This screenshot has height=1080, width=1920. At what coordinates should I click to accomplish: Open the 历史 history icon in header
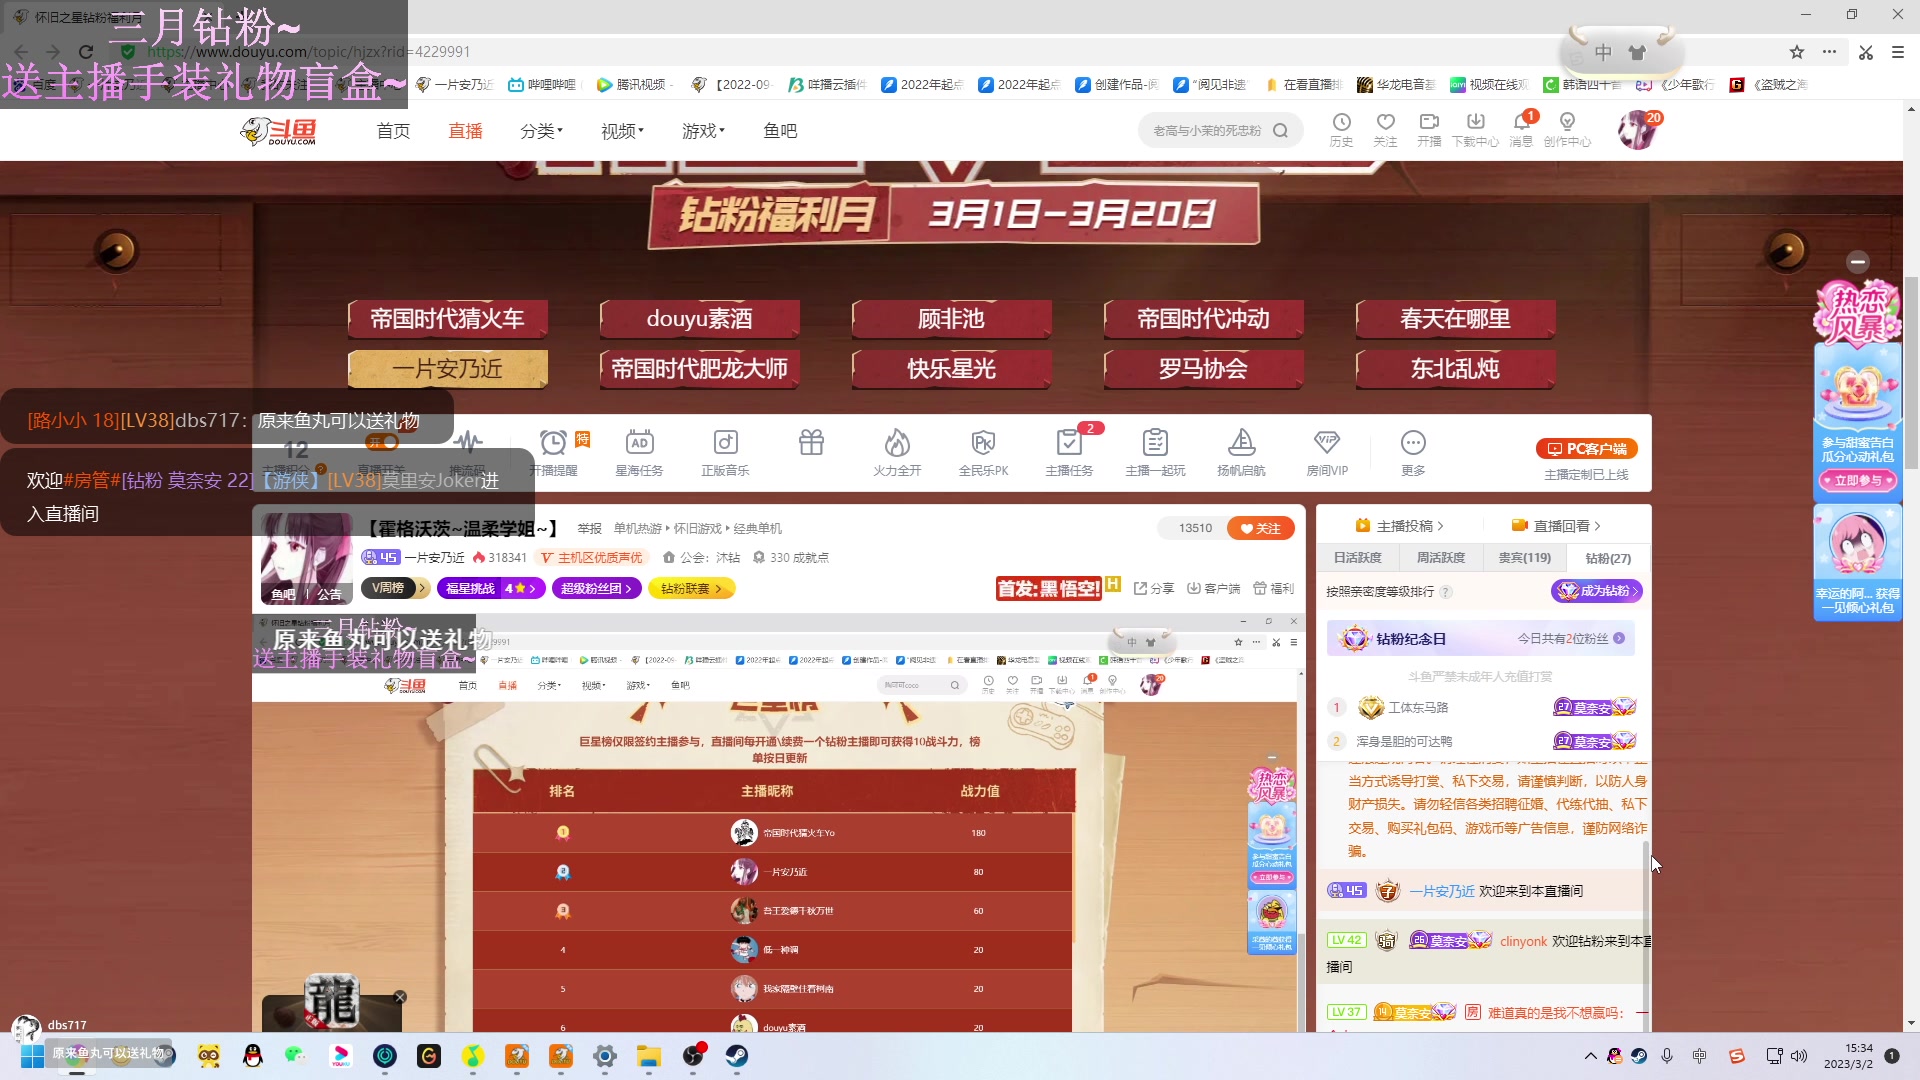click(x=1341, y=129)
